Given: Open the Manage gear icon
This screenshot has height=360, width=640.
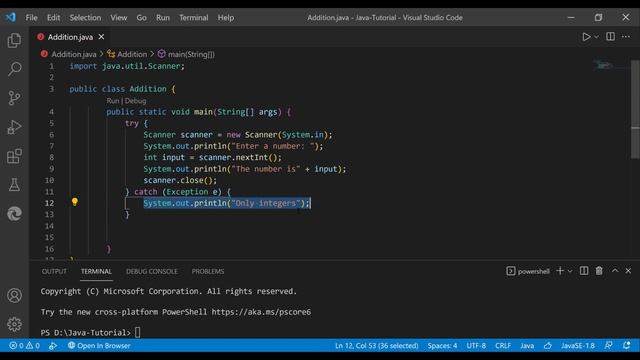Looking at the screenshot, I should 14,324.
